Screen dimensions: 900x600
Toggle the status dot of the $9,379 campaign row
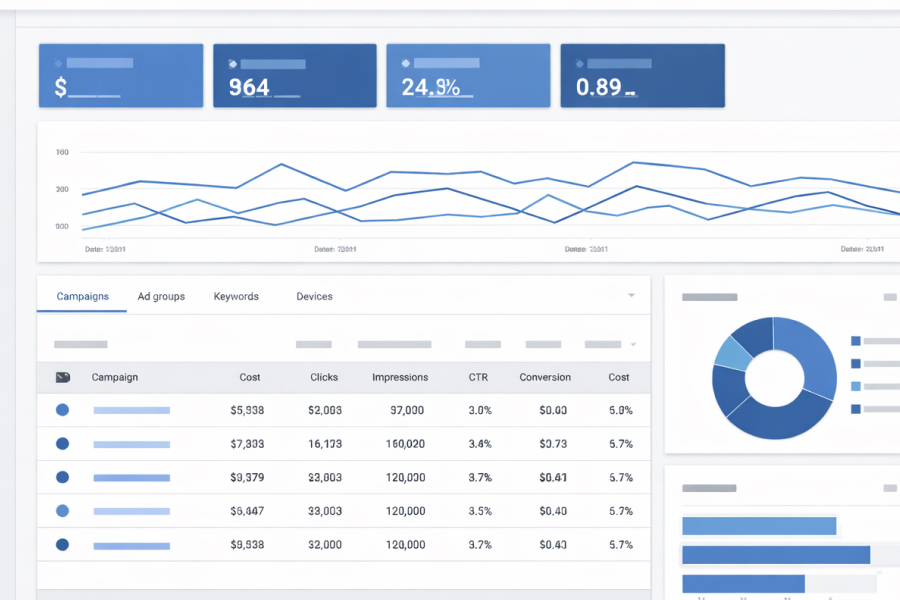(62, 477)
